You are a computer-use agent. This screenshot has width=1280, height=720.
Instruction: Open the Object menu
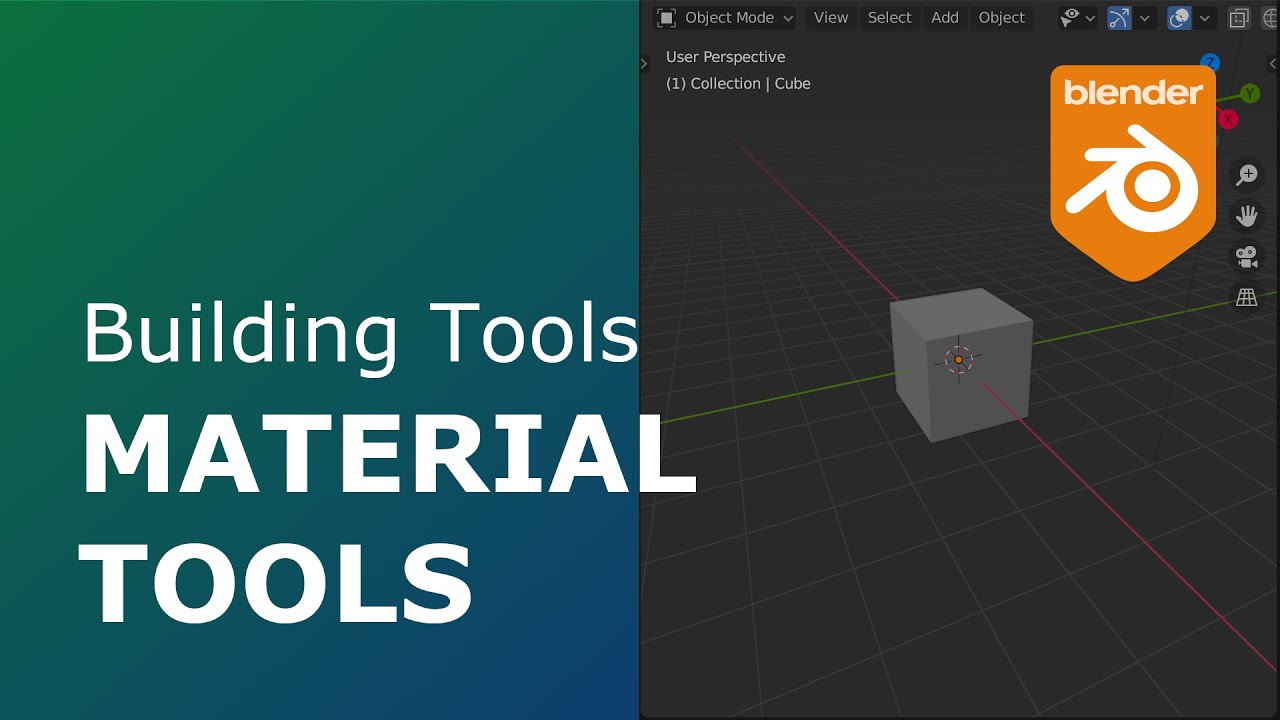(1002, 18)
